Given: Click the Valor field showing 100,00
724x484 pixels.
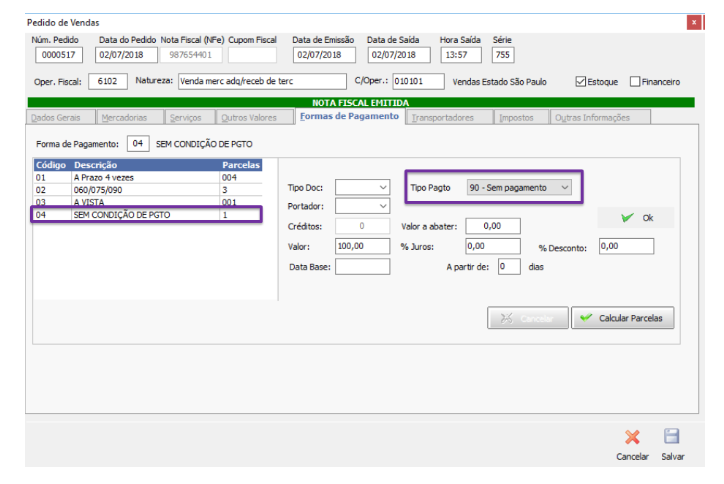Looking at the screenshot, I should [362, 246].
